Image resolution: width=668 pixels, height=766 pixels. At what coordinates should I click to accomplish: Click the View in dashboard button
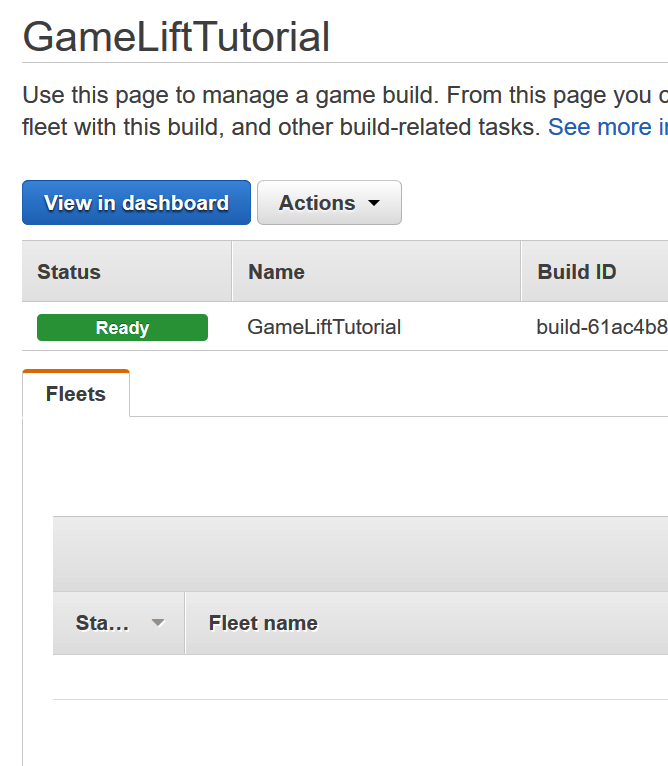coord(136,203)
